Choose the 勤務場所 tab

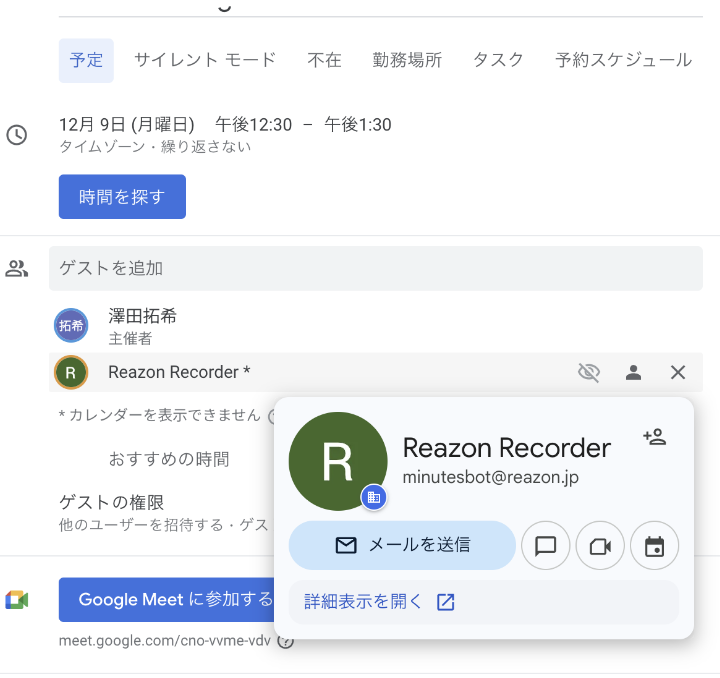(407, 60)
